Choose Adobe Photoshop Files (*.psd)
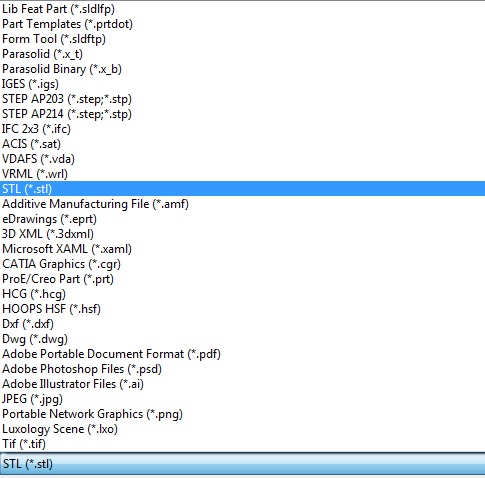This screenshot has width=485, height=478. coord(242,369)
